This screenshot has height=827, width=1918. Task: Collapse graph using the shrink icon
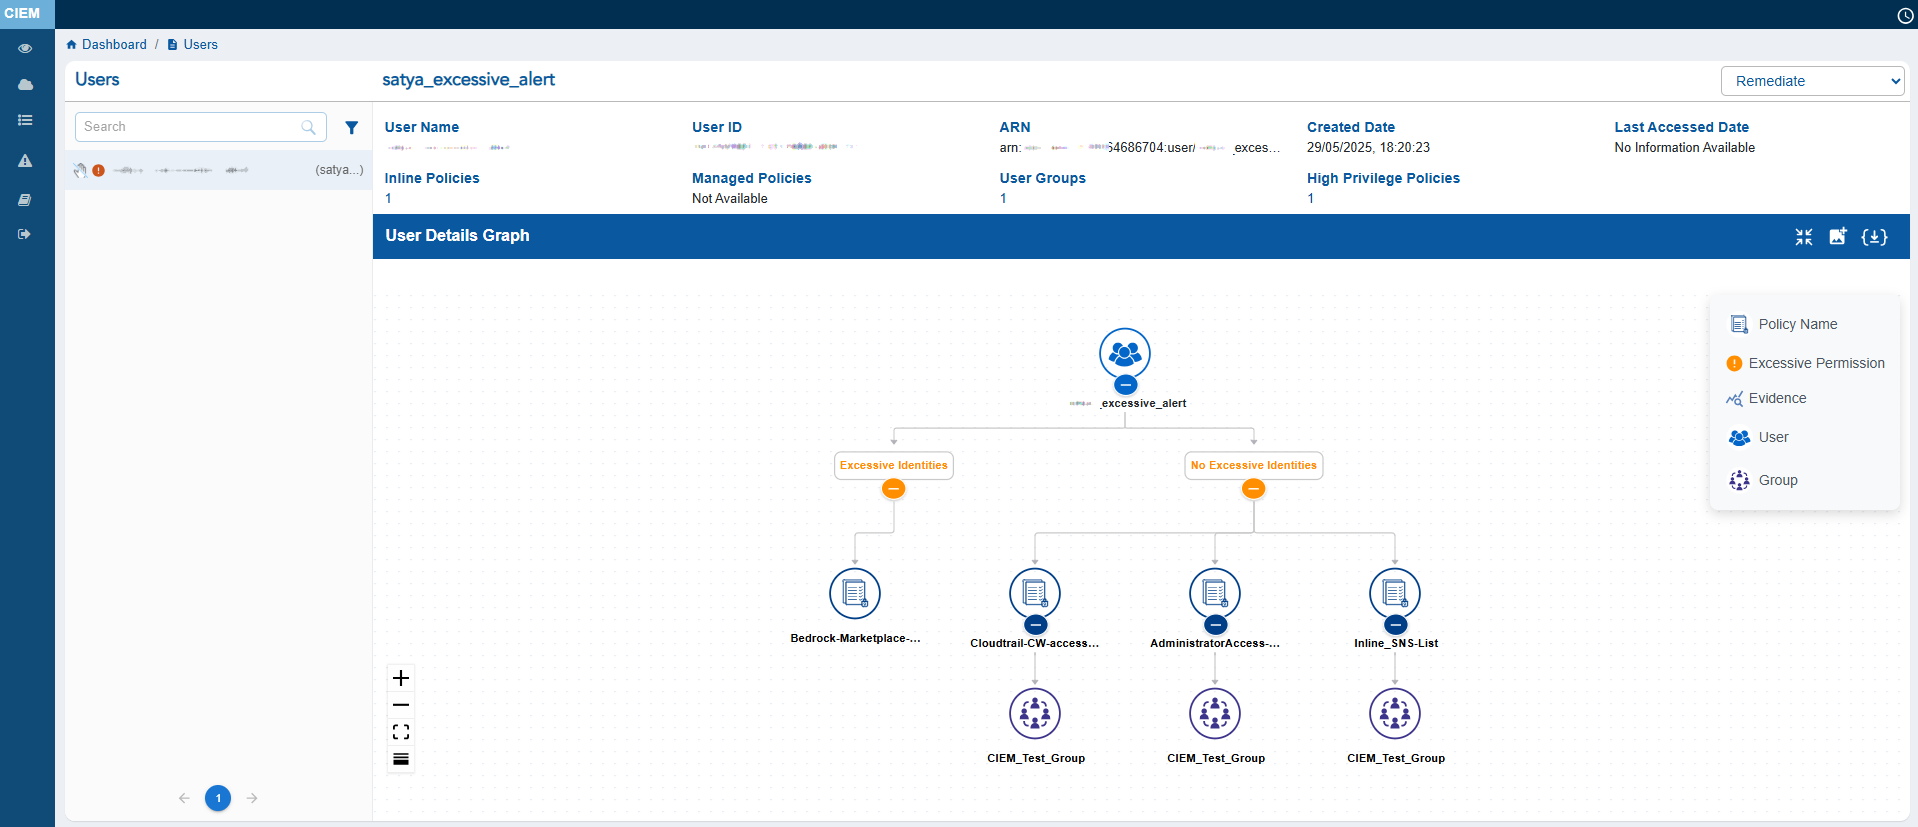(x=1803, y=236)
